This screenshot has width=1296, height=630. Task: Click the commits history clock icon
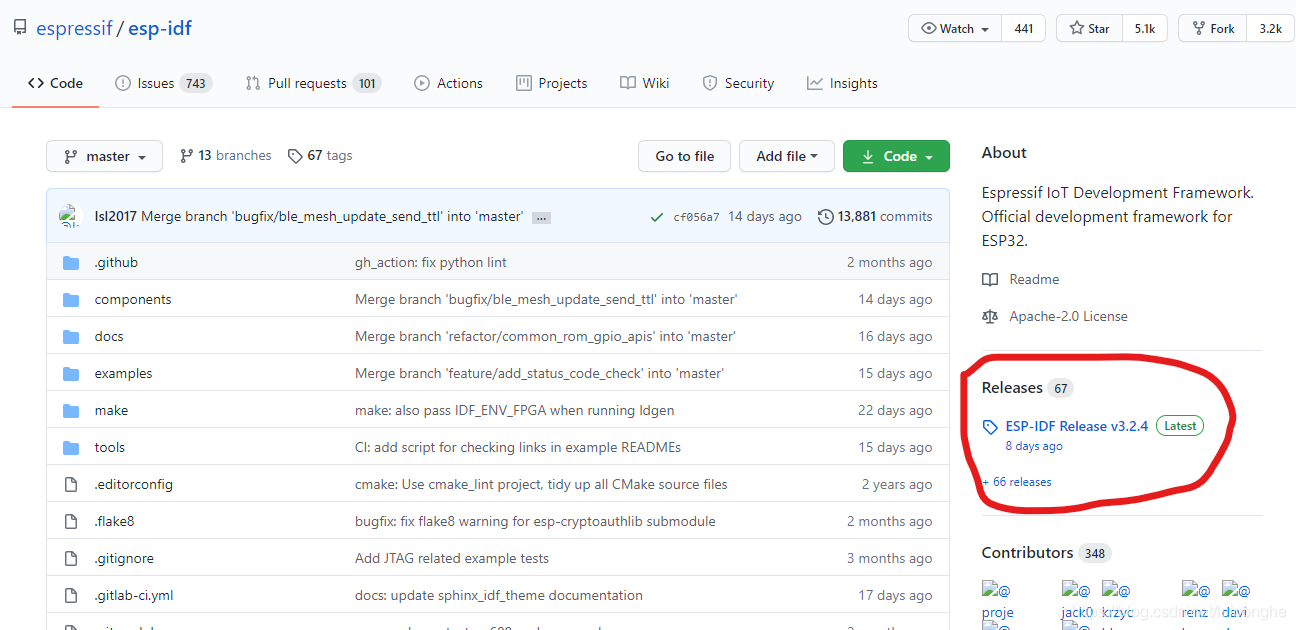pos(825,217)
